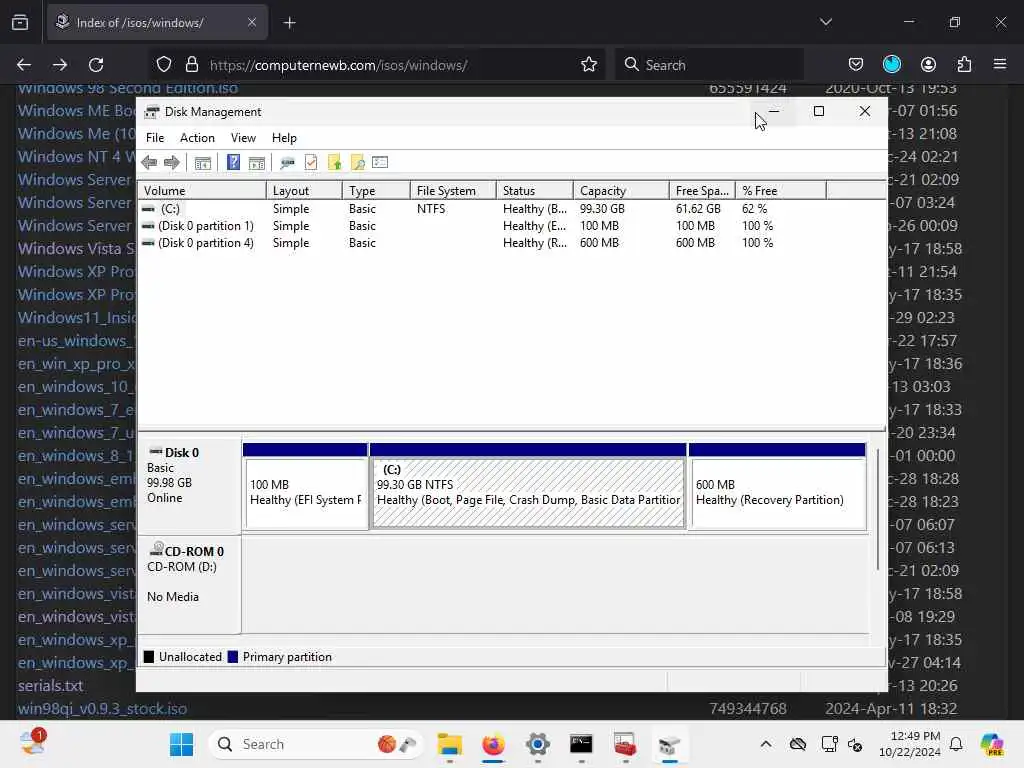The width and height of the screenshot is (1024, 768).
Task: Open the taskbar clock and date
Action: pyautogui.click(x=910, y=744)
